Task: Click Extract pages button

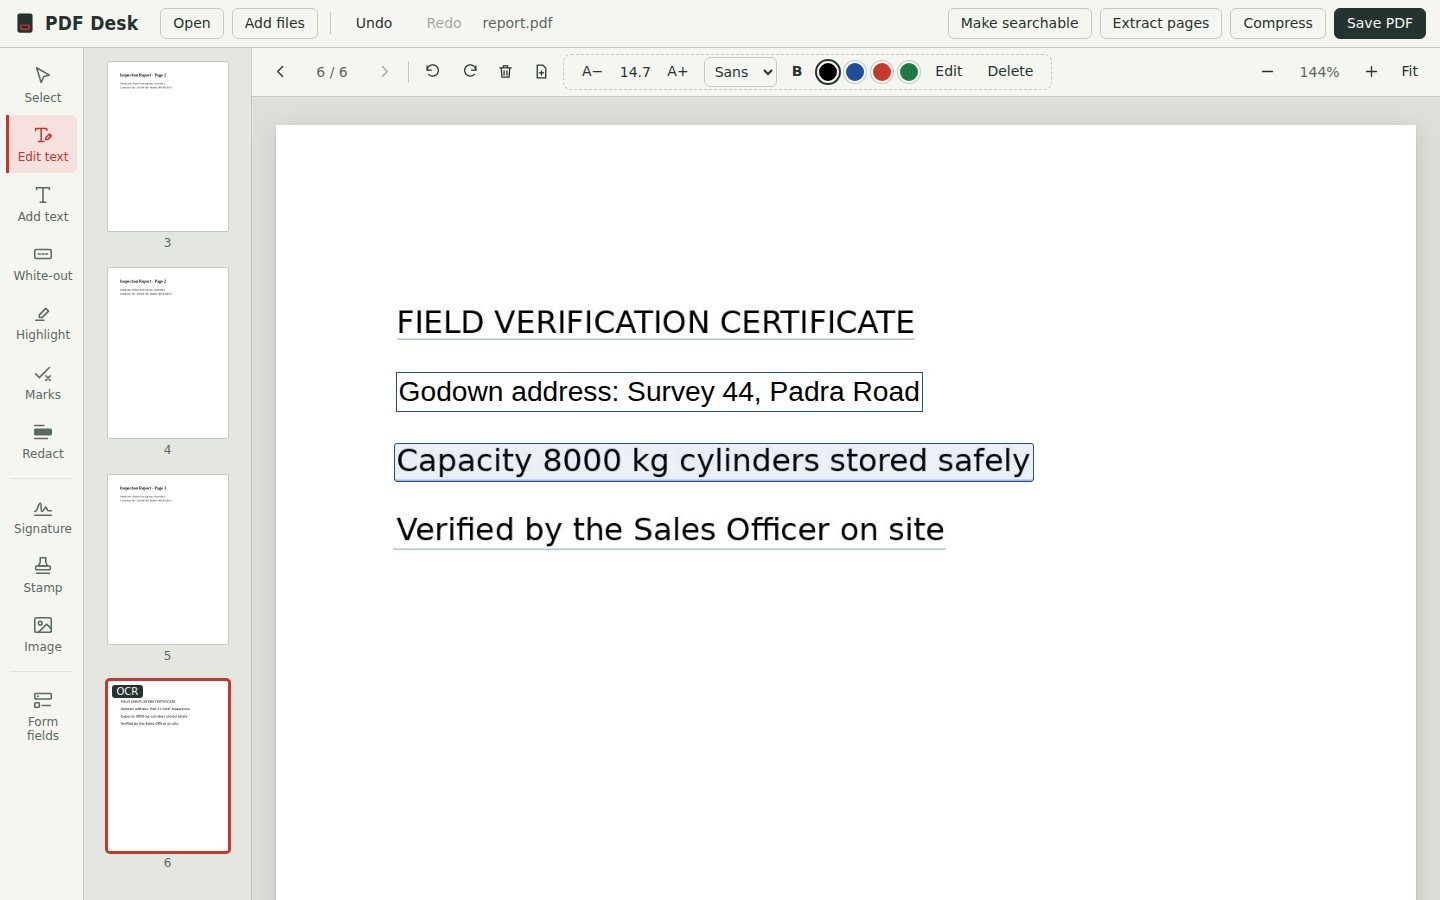Action: point(1161,23)
